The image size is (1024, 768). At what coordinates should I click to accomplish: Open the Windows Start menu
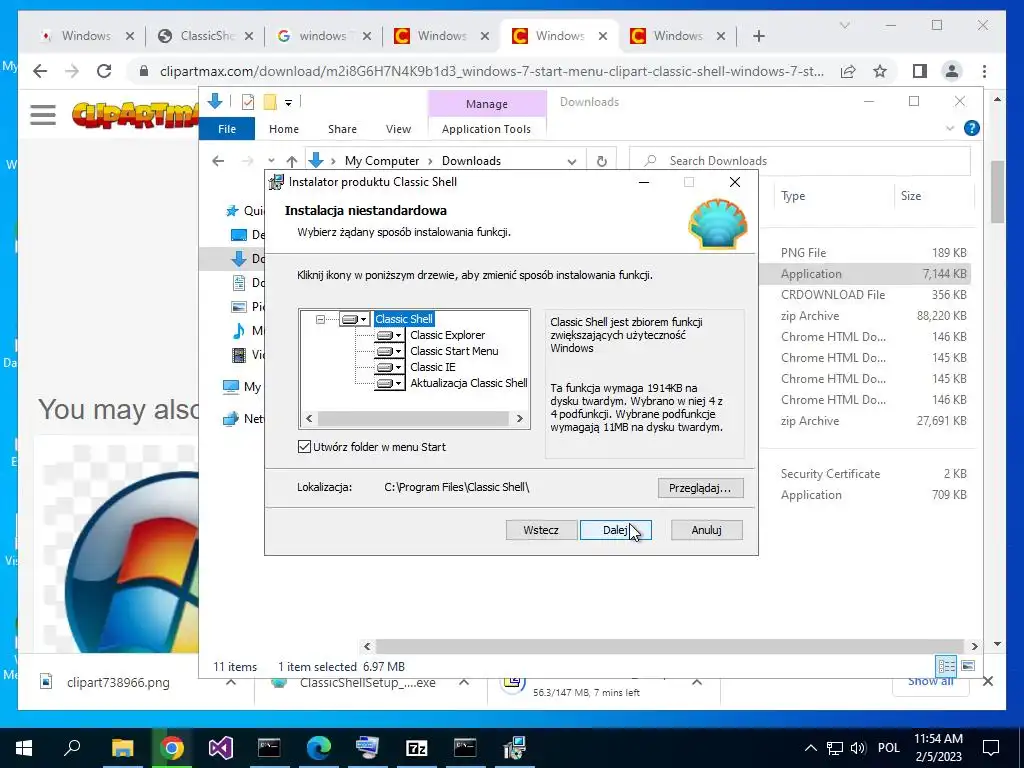pyautogui.click(x=24, y=748)
